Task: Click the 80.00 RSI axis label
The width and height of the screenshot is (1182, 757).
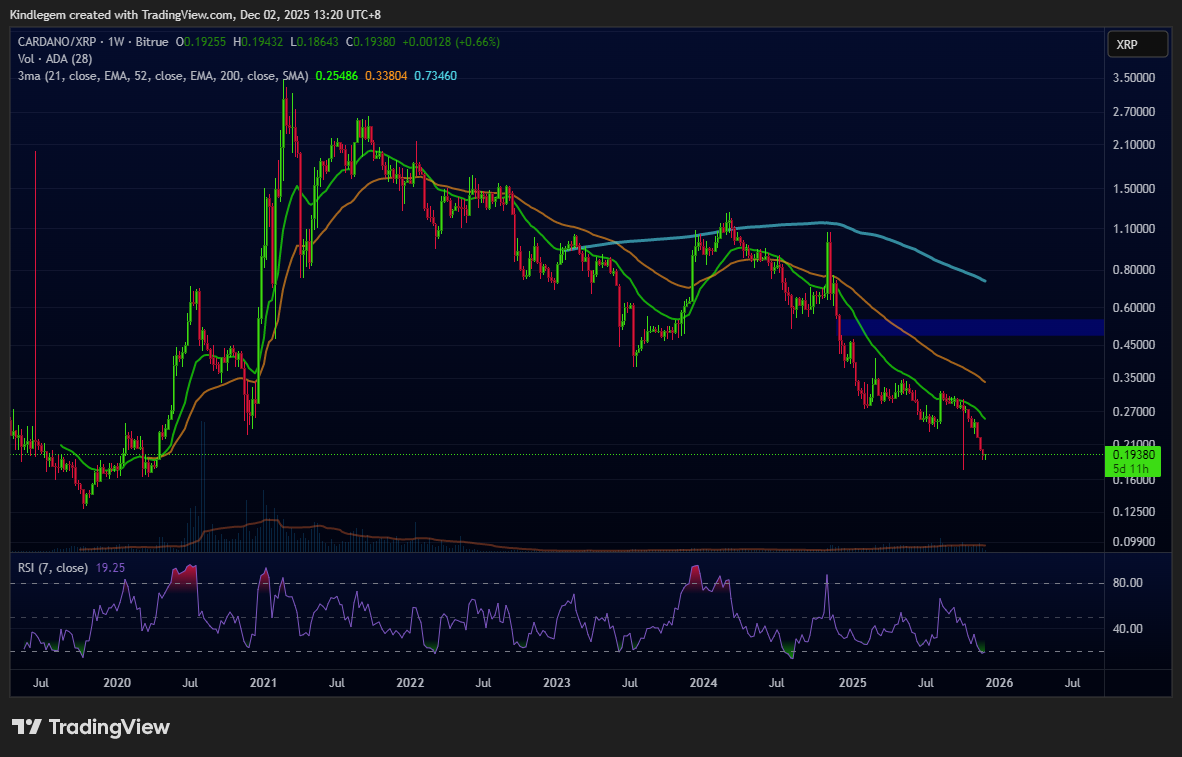Action: [x=1127, y=583]
